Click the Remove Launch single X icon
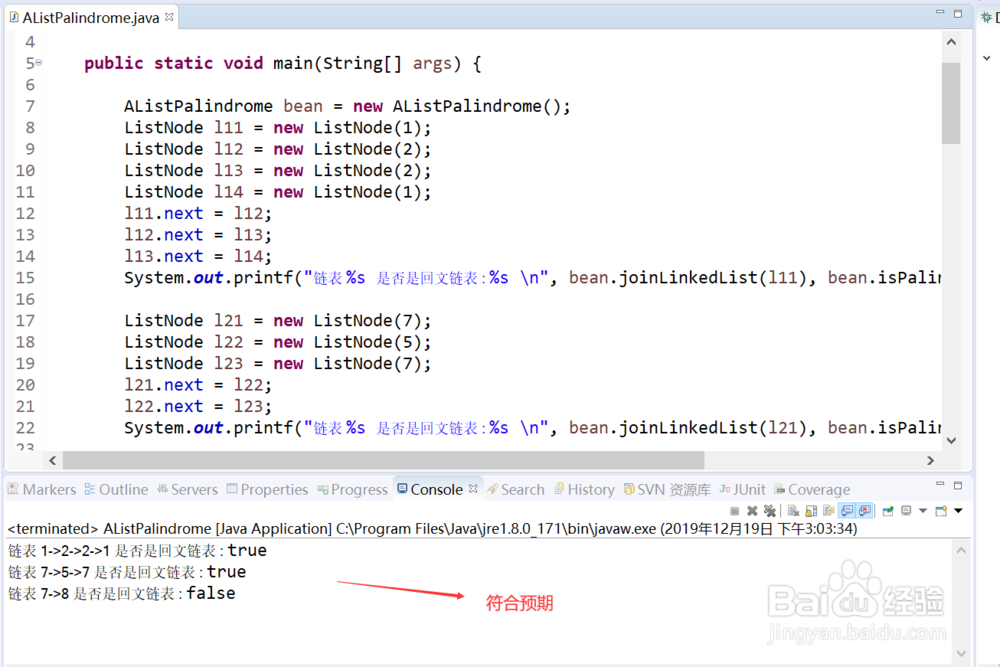1000x667 pixels. 752,511
